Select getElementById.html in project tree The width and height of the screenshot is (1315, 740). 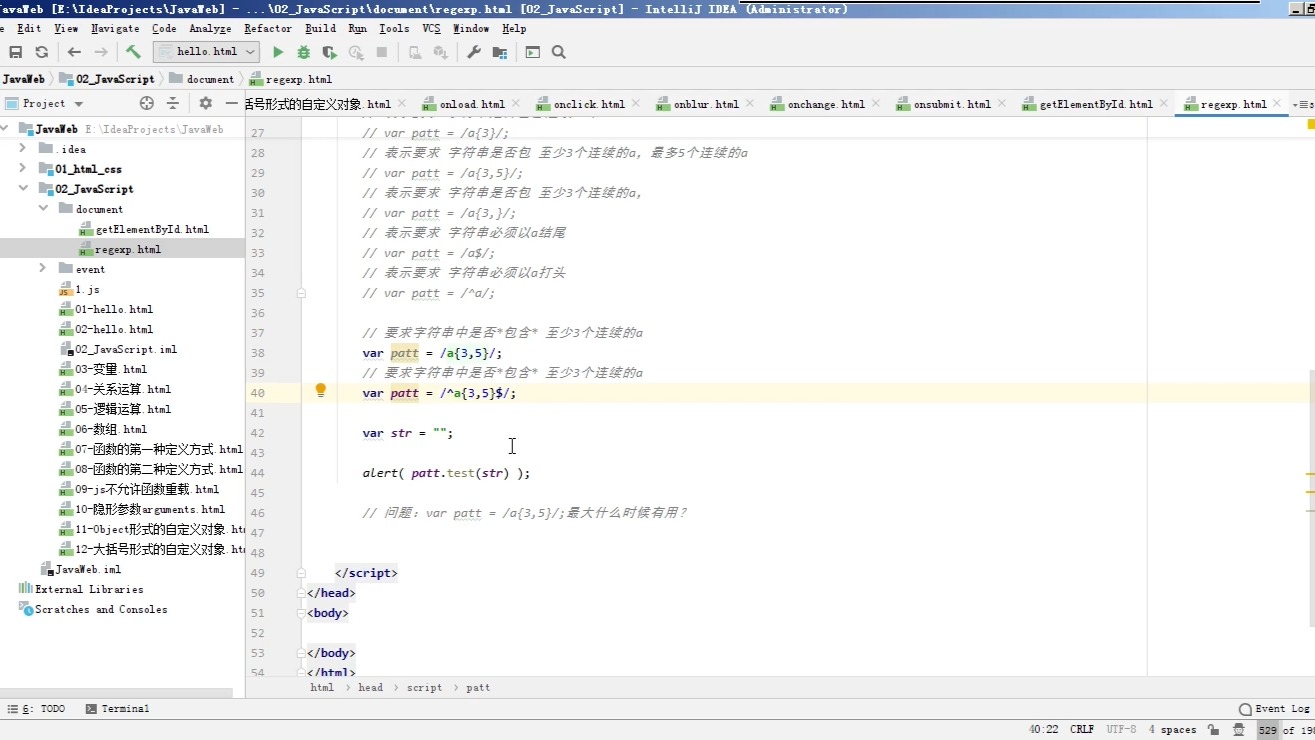tap(152, 229)
